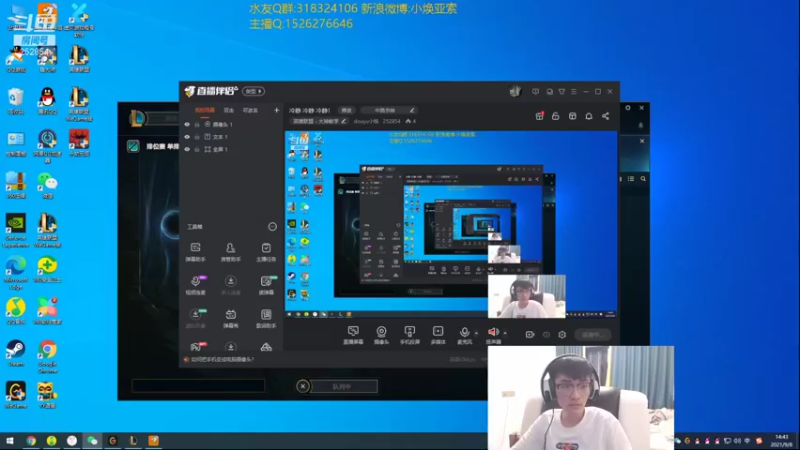Click the unlock padlock icon in top-right toolbar

(556, 116)
